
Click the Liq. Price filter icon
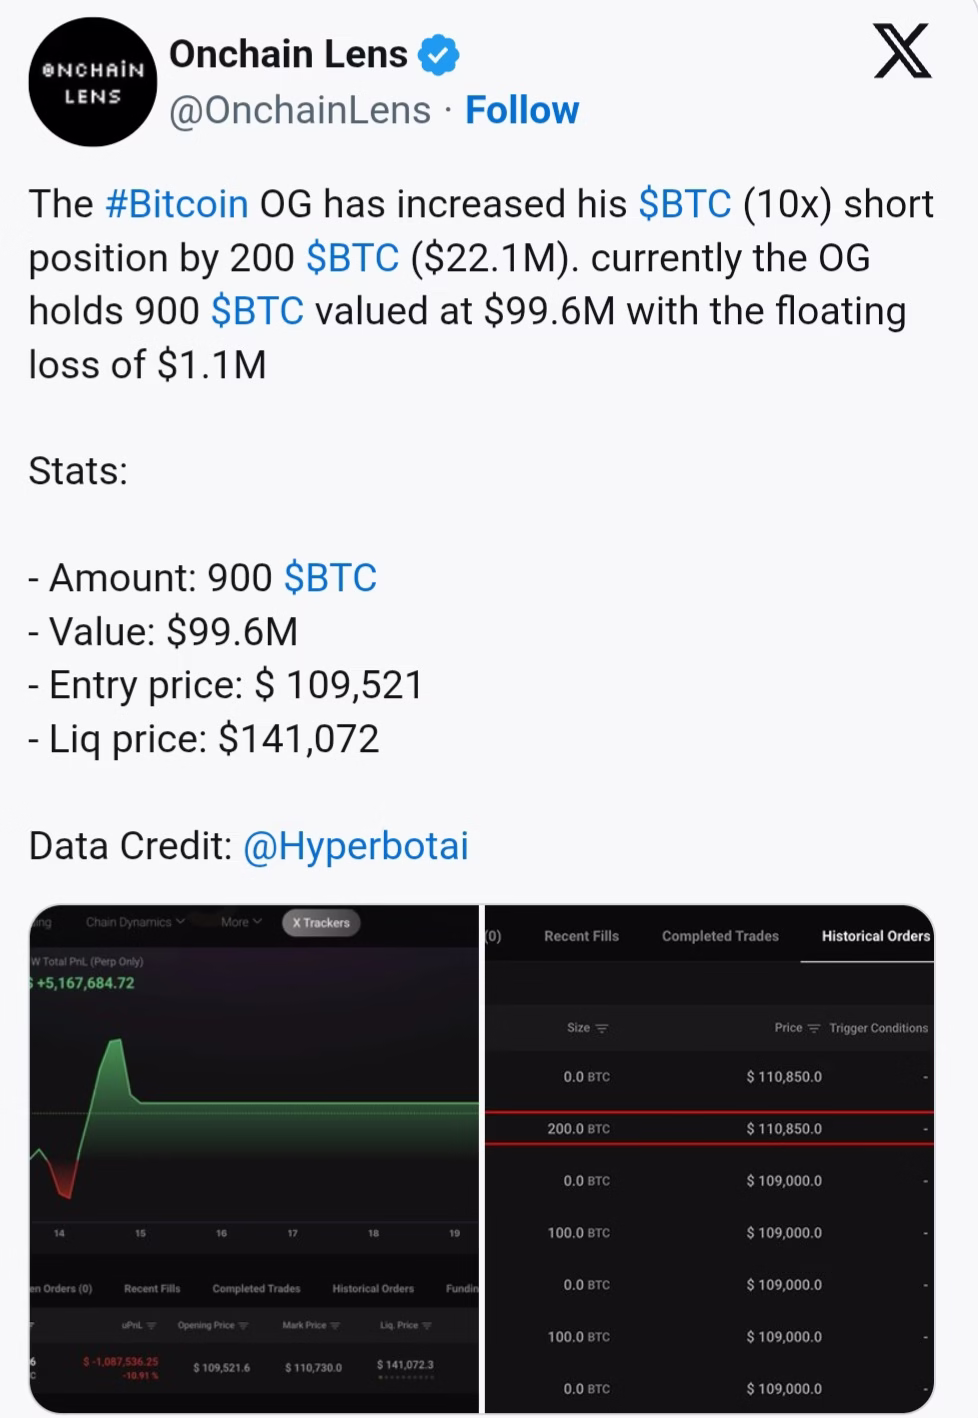[x=427, y=1326]
